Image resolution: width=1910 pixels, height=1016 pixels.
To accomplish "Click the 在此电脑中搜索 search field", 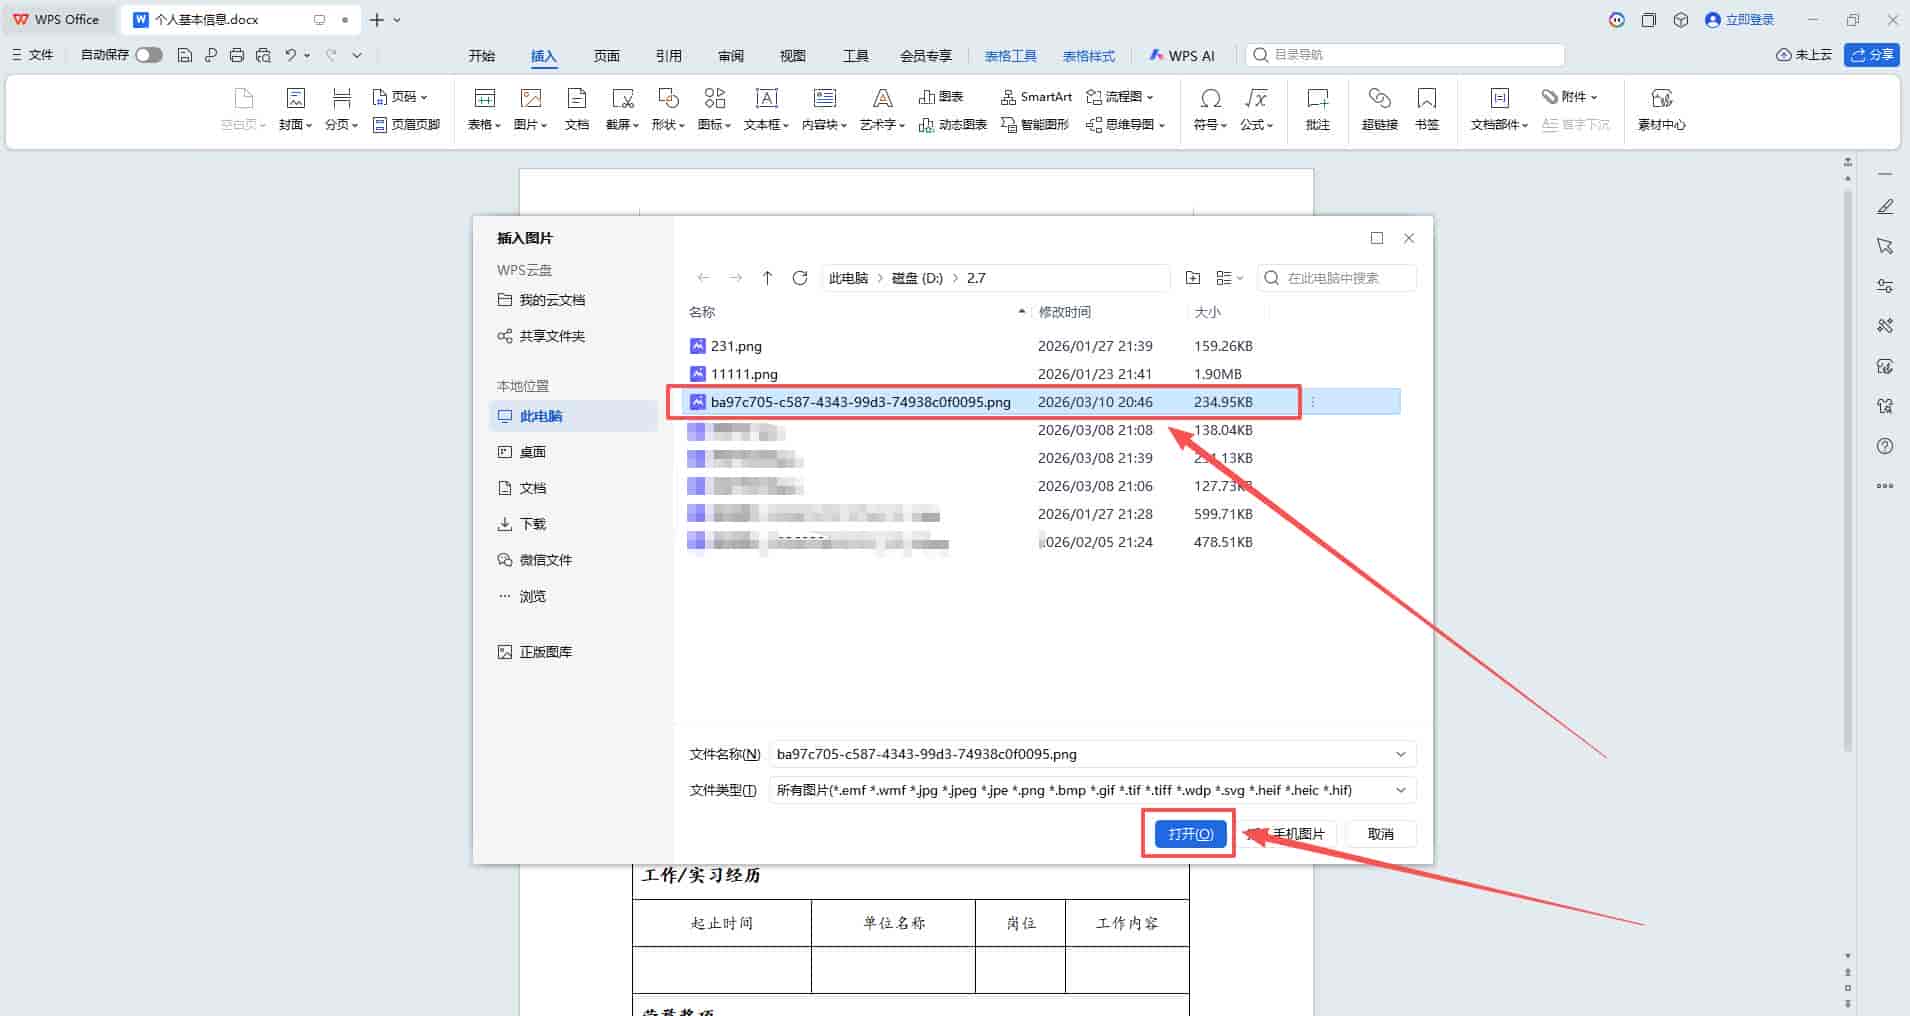I will (x=1337, y=278).
